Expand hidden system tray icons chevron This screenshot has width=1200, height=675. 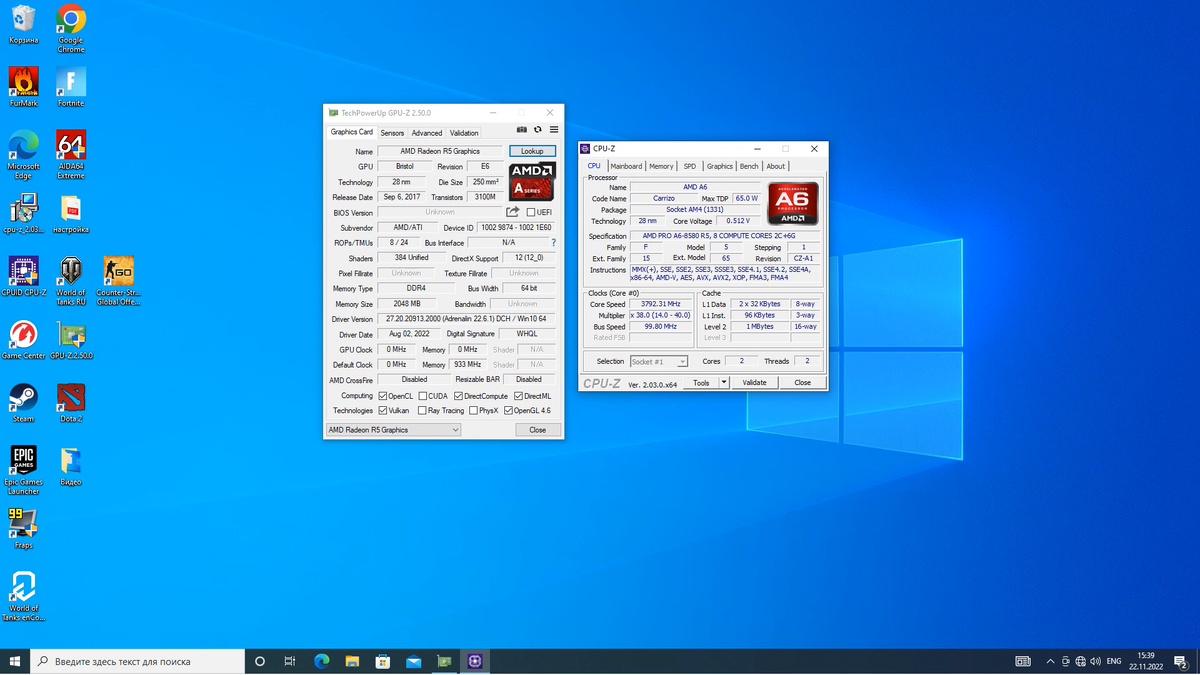(x=1050, y=661)
